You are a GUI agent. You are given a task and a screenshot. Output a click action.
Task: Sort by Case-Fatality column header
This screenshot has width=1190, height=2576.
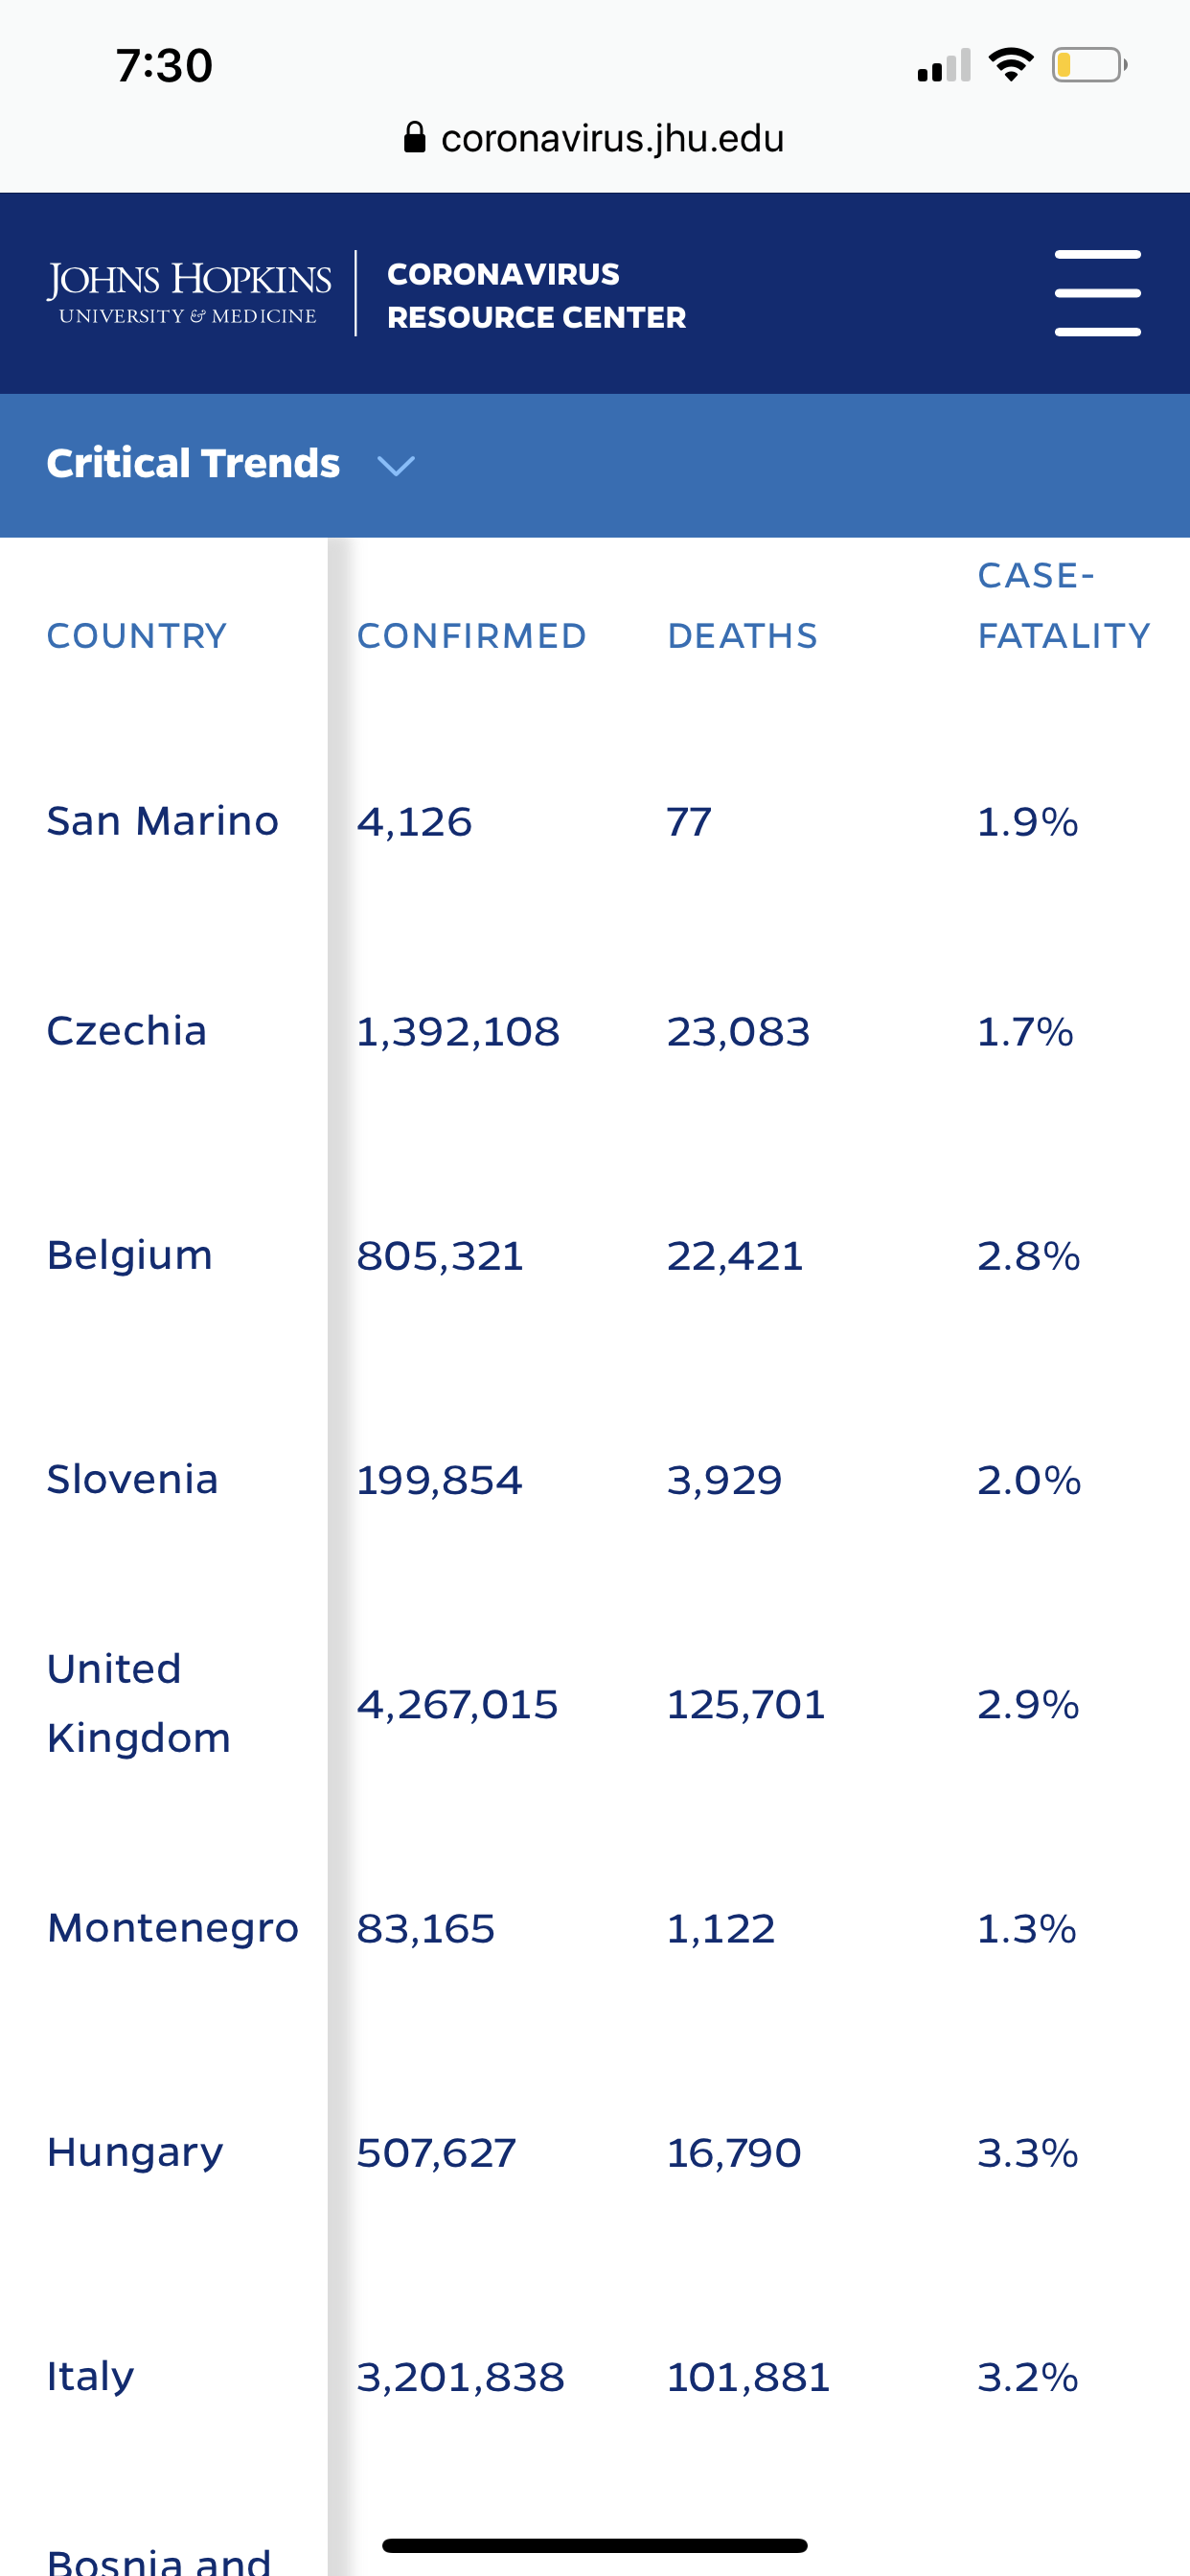1063,606
